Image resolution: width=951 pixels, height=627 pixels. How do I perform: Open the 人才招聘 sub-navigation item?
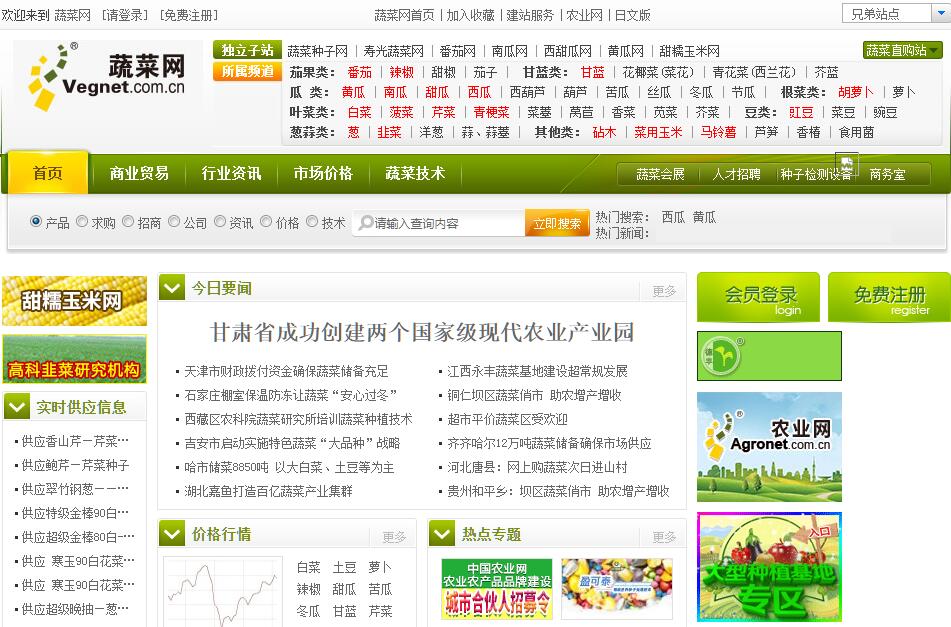pyautogui.click(x=736, y=175)
